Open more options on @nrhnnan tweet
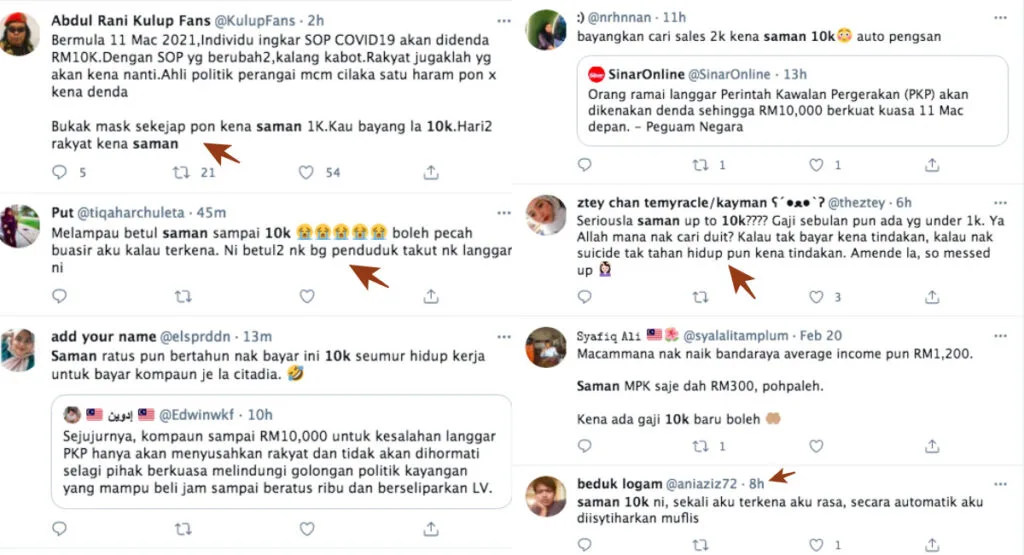The height and width of the screenshot is (555, 1024). click(x=1000, y=18)
